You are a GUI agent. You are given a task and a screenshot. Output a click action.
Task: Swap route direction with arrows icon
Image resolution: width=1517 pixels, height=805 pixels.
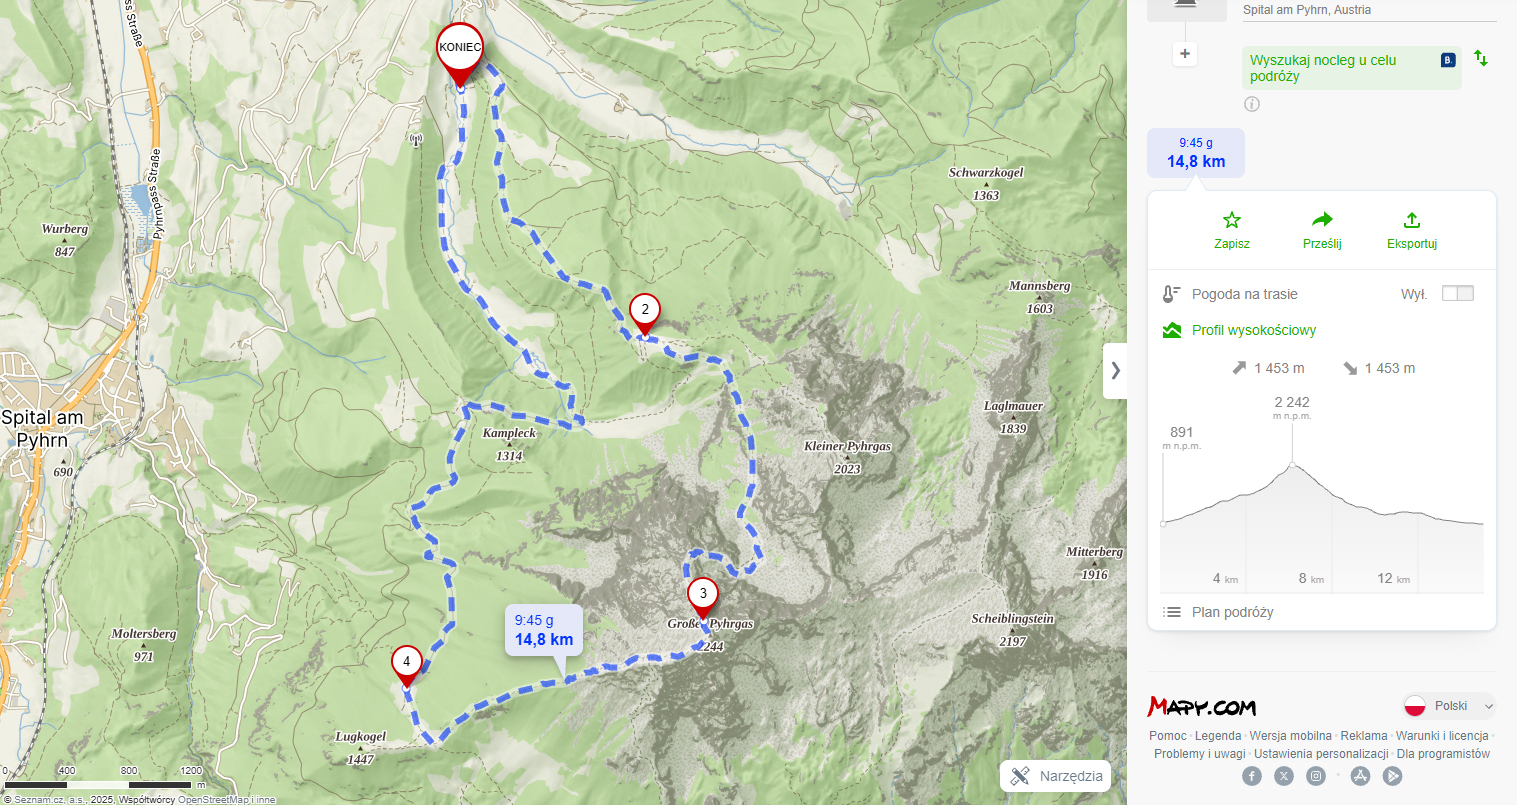1481,58
